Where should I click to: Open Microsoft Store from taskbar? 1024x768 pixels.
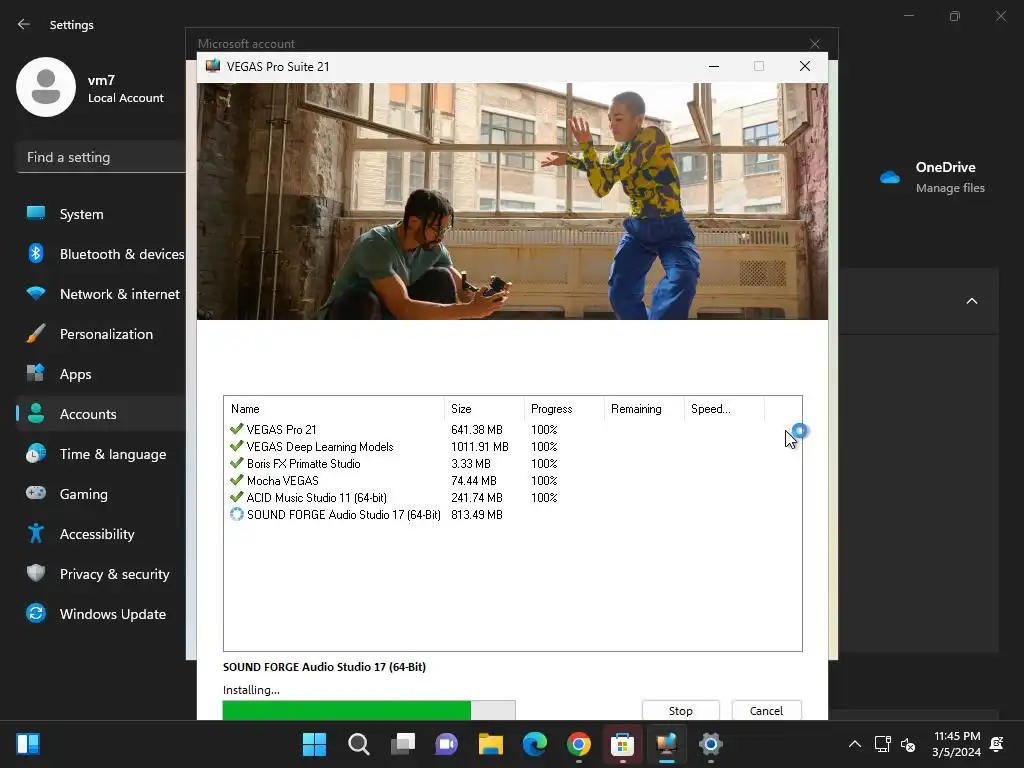pyautogui.click(x=622, y=744)
